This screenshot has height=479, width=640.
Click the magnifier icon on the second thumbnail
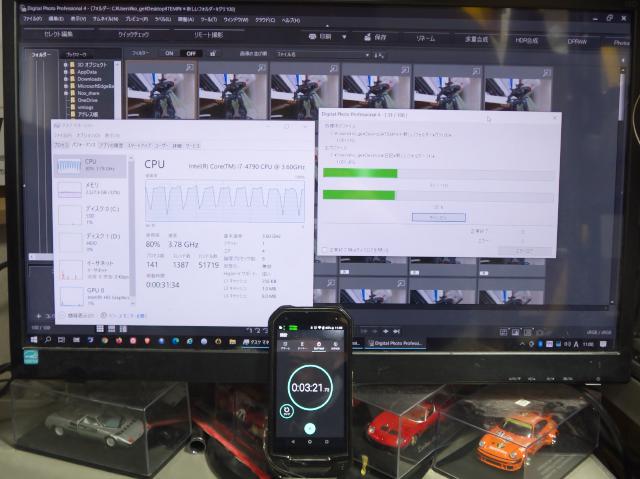tap(261, 68)
